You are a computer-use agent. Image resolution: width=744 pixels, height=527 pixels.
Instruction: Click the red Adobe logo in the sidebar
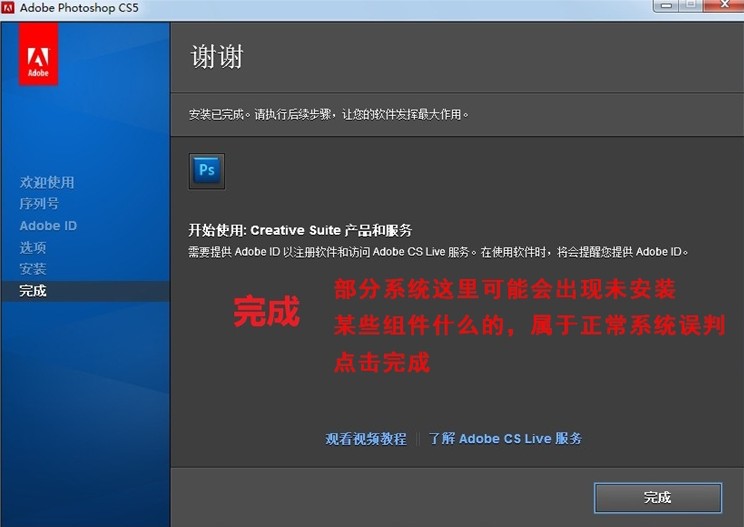point(38,55)
